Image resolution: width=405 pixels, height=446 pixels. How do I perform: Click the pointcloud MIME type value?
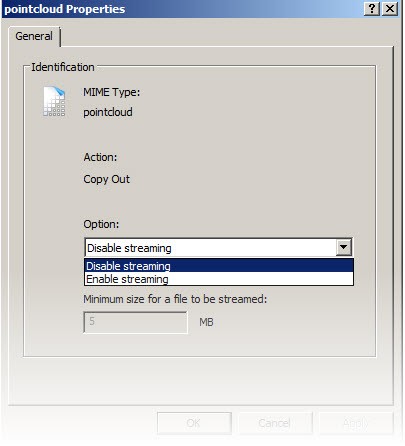point(108,112)
